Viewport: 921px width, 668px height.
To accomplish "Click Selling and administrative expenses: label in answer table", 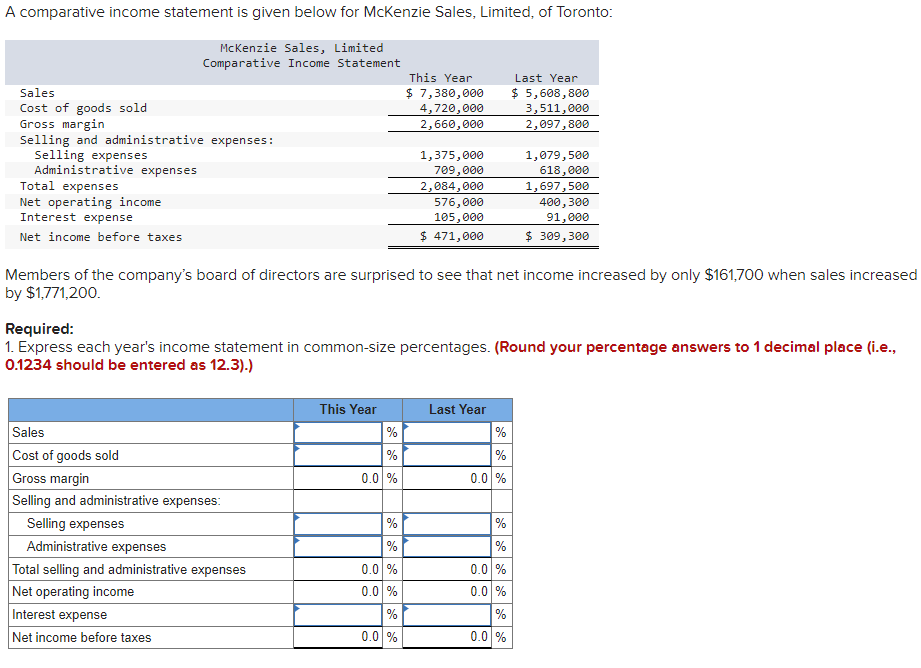I will pyautogui.click(x=116, y=501).
